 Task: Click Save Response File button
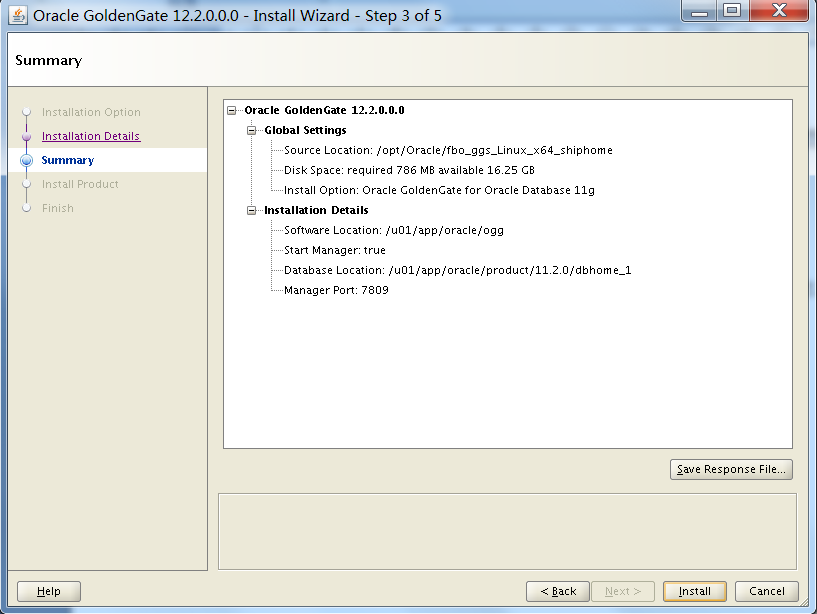click(x=731, y=469)
